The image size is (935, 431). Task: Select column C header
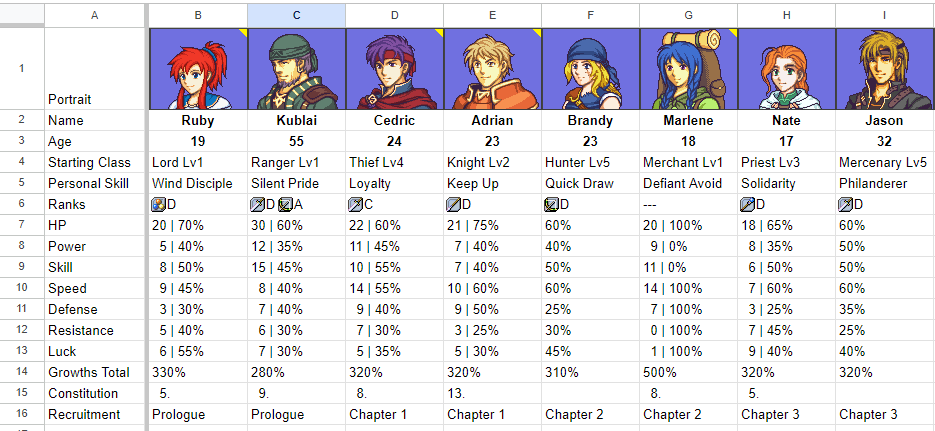(x=296, y=15)
